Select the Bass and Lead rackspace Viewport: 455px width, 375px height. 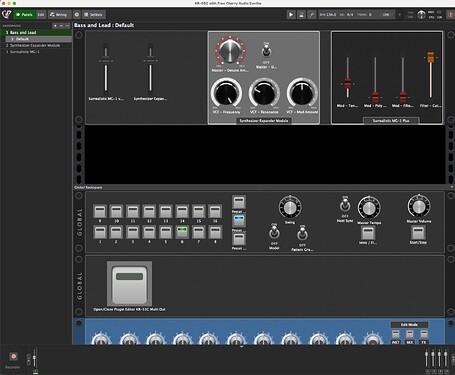36,32
